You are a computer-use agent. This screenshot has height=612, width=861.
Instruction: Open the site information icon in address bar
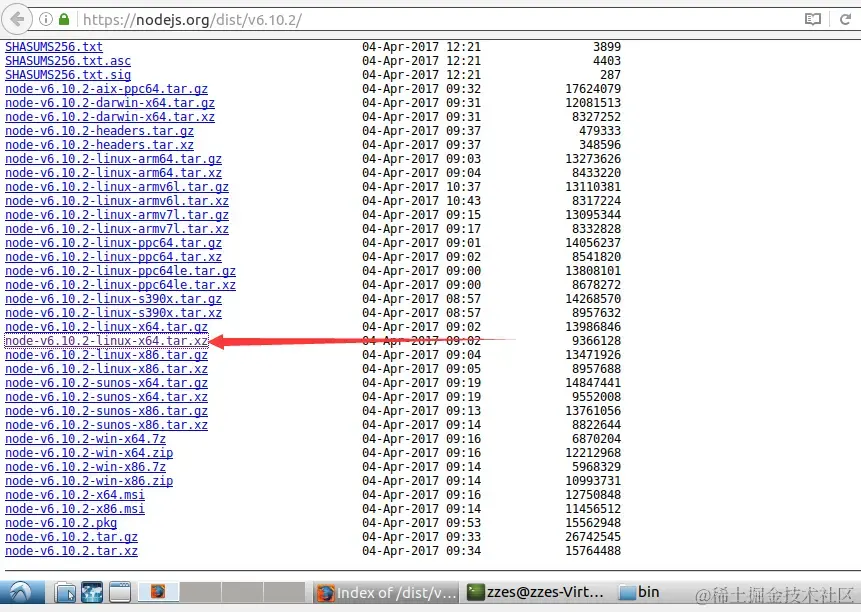click(46, 20)
